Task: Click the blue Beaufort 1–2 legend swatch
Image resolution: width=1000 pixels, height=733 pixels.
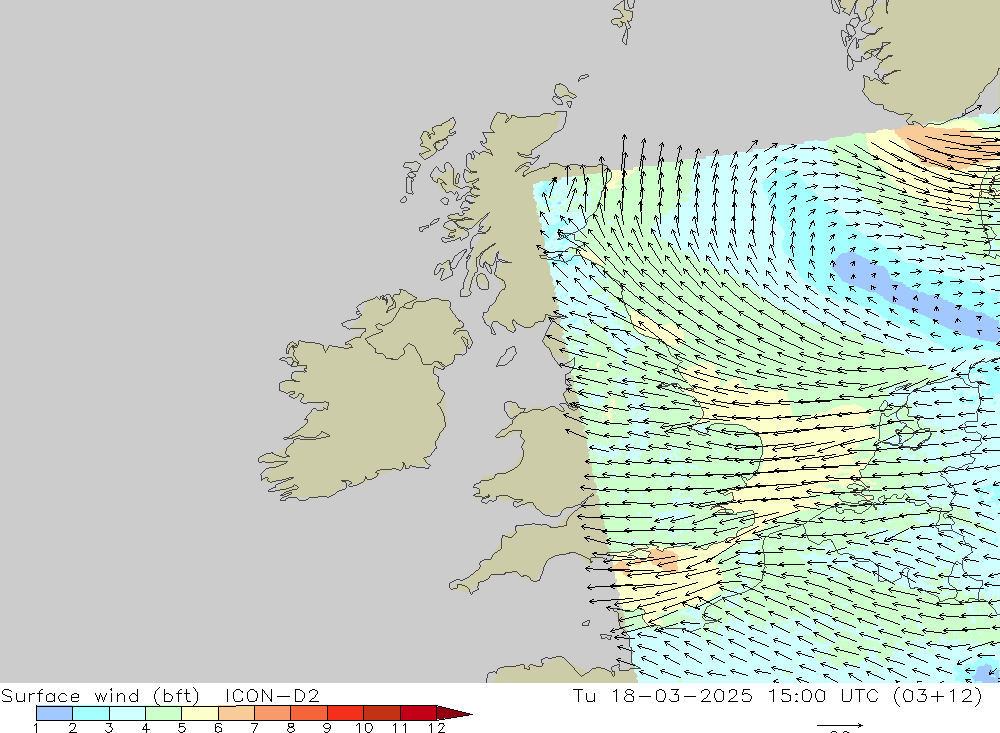Action: [54, 713]
